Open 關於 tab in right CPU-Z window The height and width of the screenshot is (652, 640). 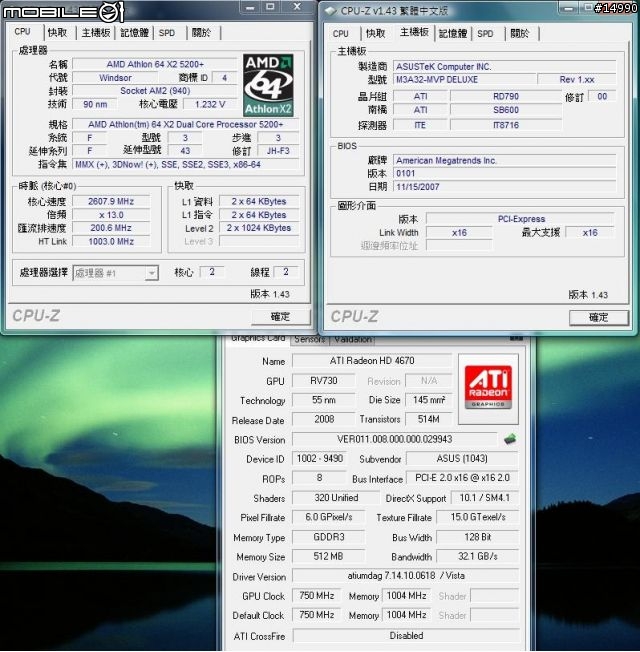[x=520, y=34]
